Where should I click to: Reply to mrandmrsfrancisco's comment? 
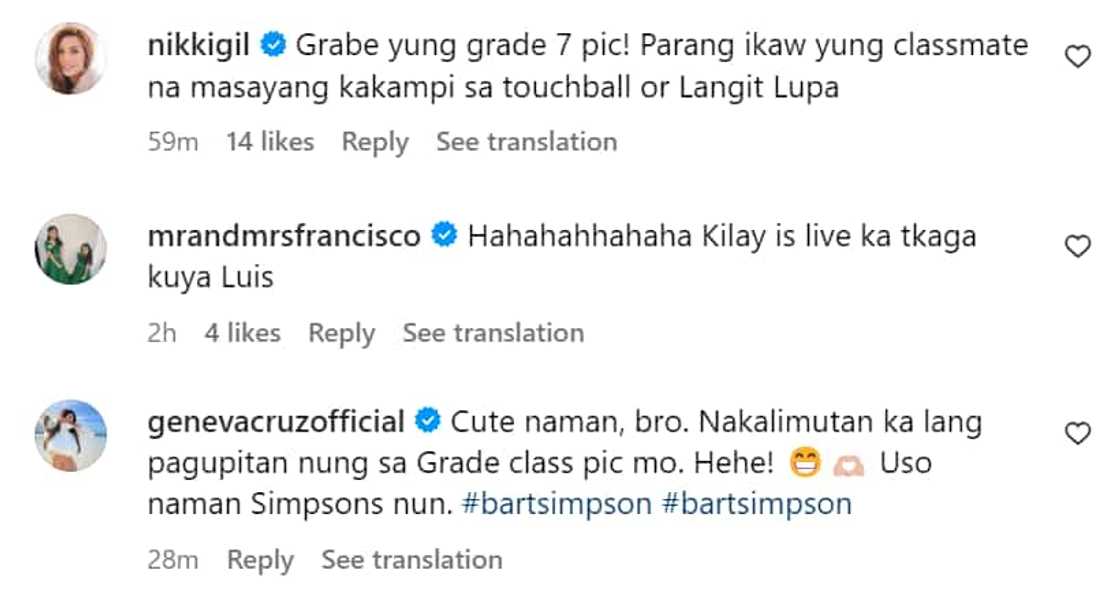point(341,333)
